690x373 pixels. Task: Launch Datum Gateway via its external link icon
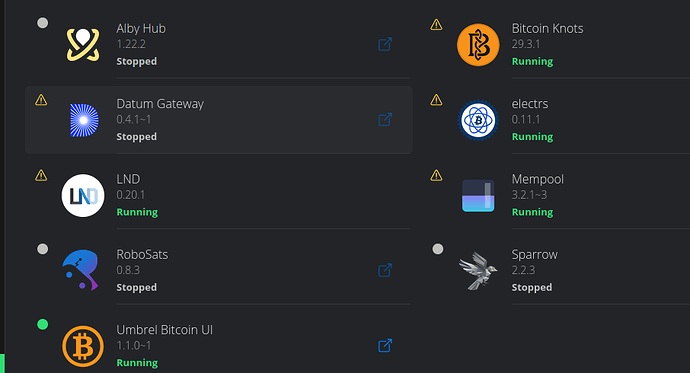(385, 120)
